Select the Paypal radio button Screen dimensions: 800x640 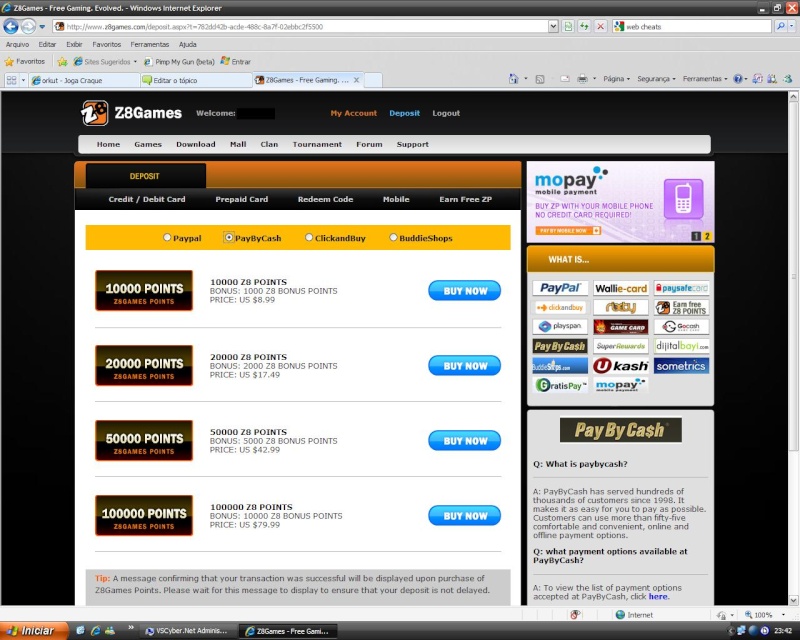pos(167,237)
